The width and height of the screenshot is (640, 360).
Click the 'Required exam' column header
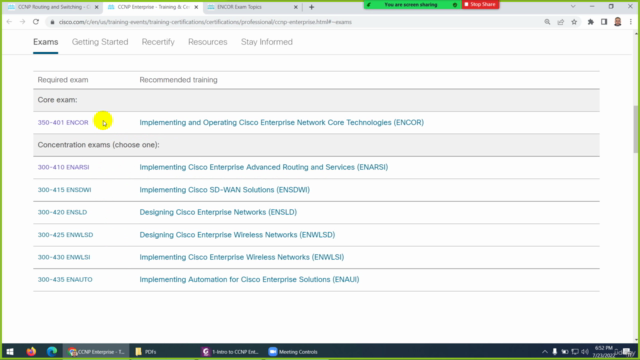point(63,80)
